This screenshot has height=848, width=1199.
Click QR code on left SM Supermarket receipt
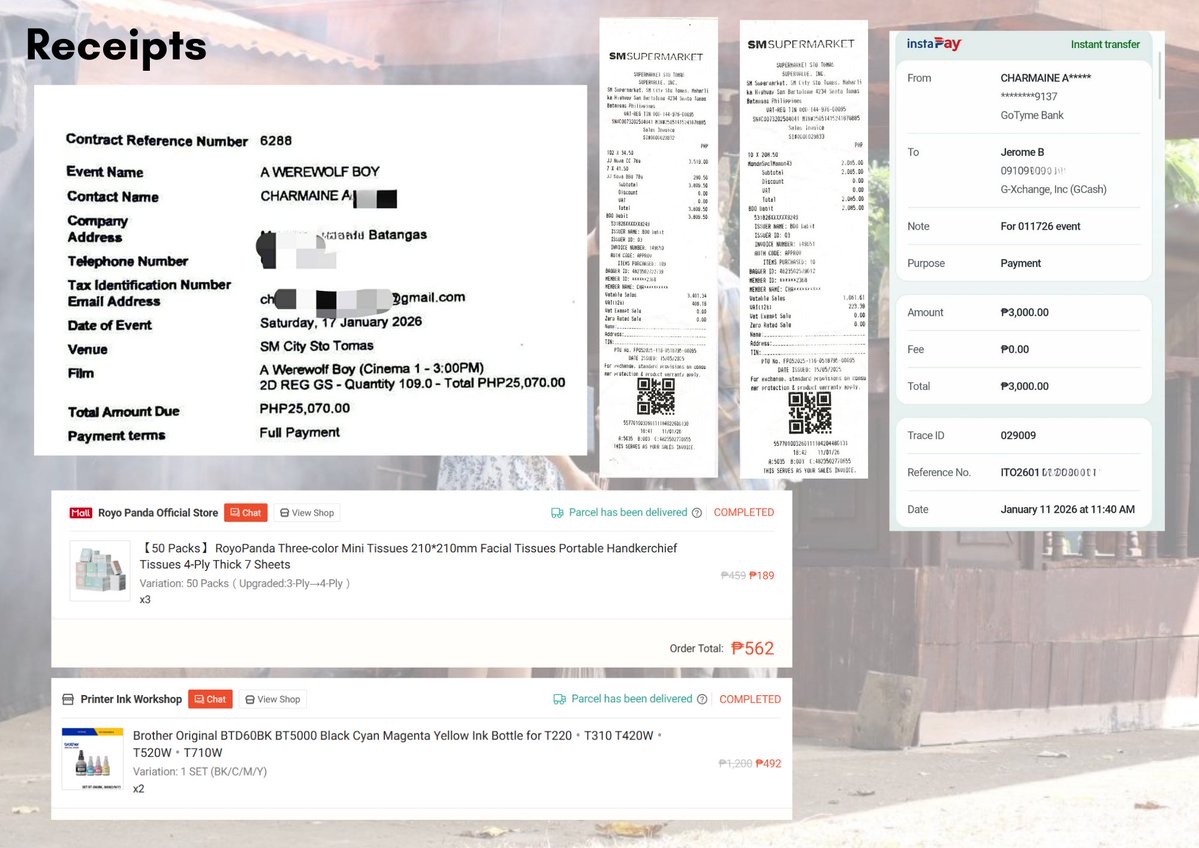655,396
